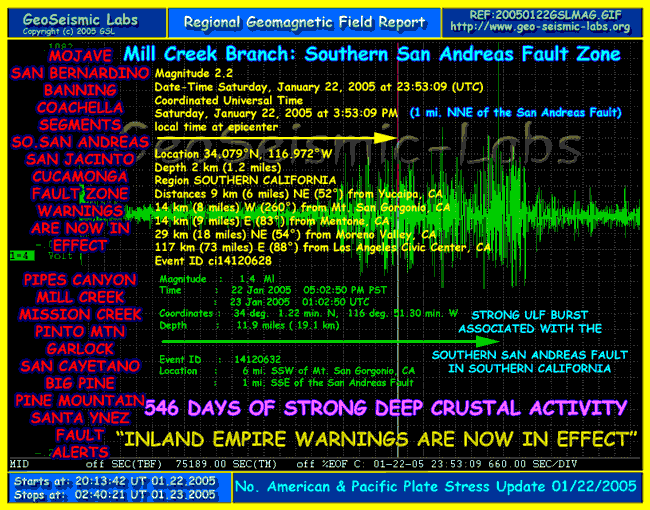Click the Mill Creek Branch headline
Image resolution: width=650 pixels, height=510 pixels.
click(372, 54)
